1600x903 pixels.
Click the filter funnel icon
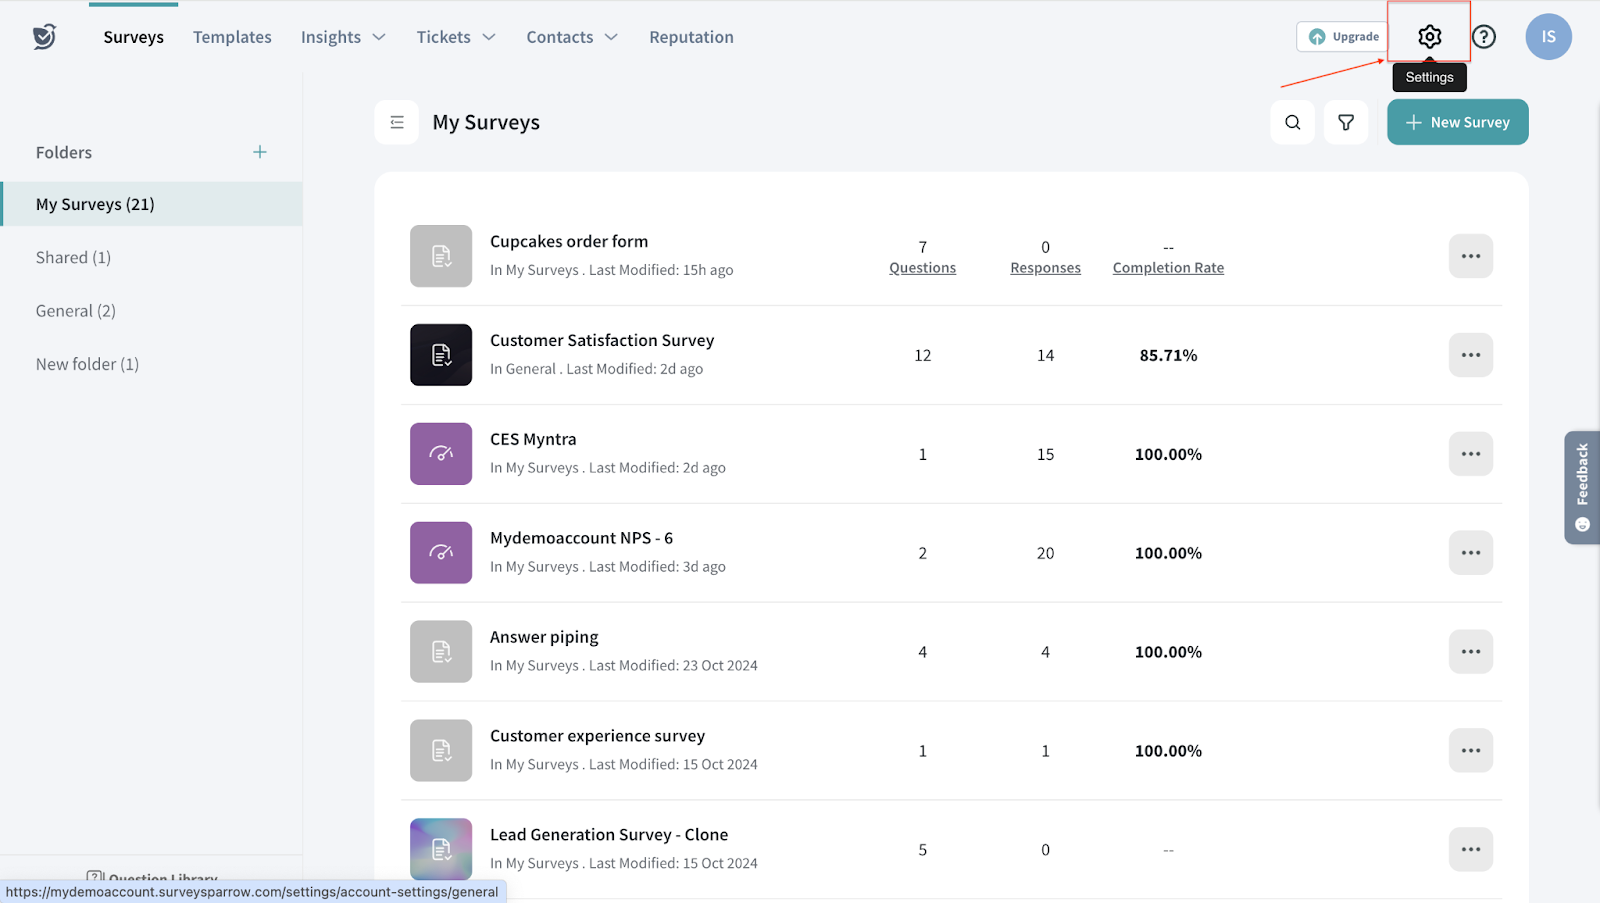[1346, 122]
